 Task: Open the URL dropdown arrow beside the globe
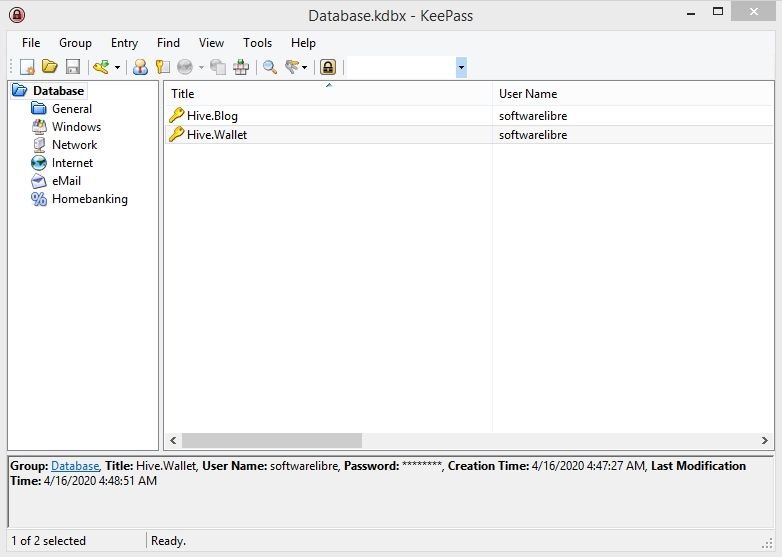pos(201,67)
